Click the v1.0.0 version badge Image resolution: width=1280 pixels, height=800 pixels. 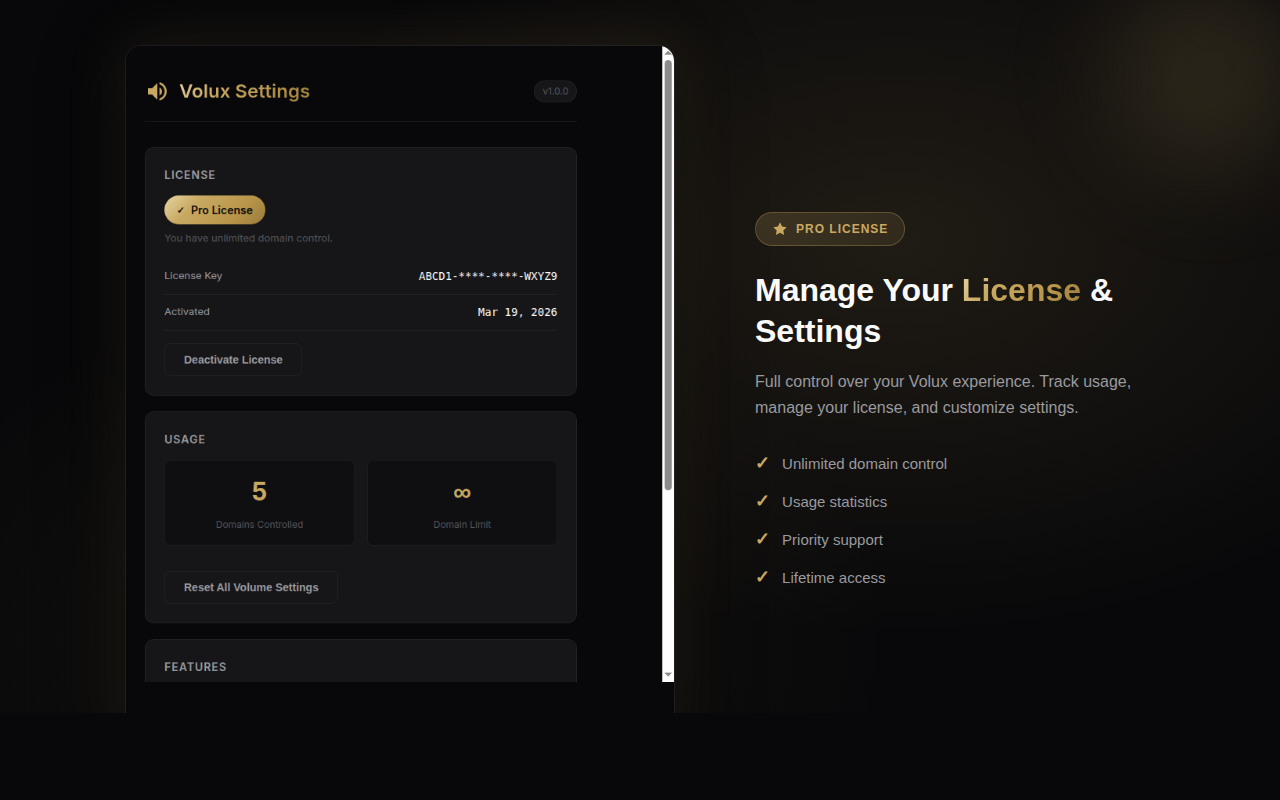(x=555, y=91)
